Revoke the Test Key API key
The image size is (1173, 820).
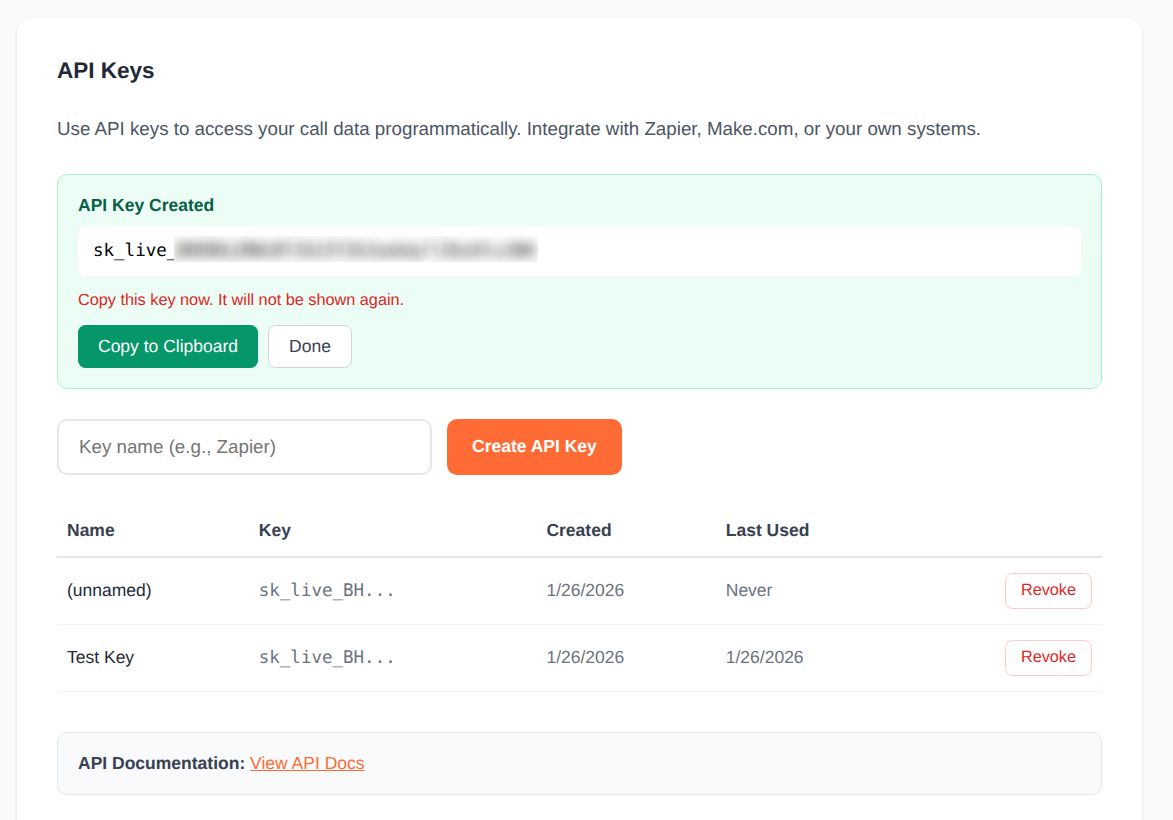[x=1047, y=657]
